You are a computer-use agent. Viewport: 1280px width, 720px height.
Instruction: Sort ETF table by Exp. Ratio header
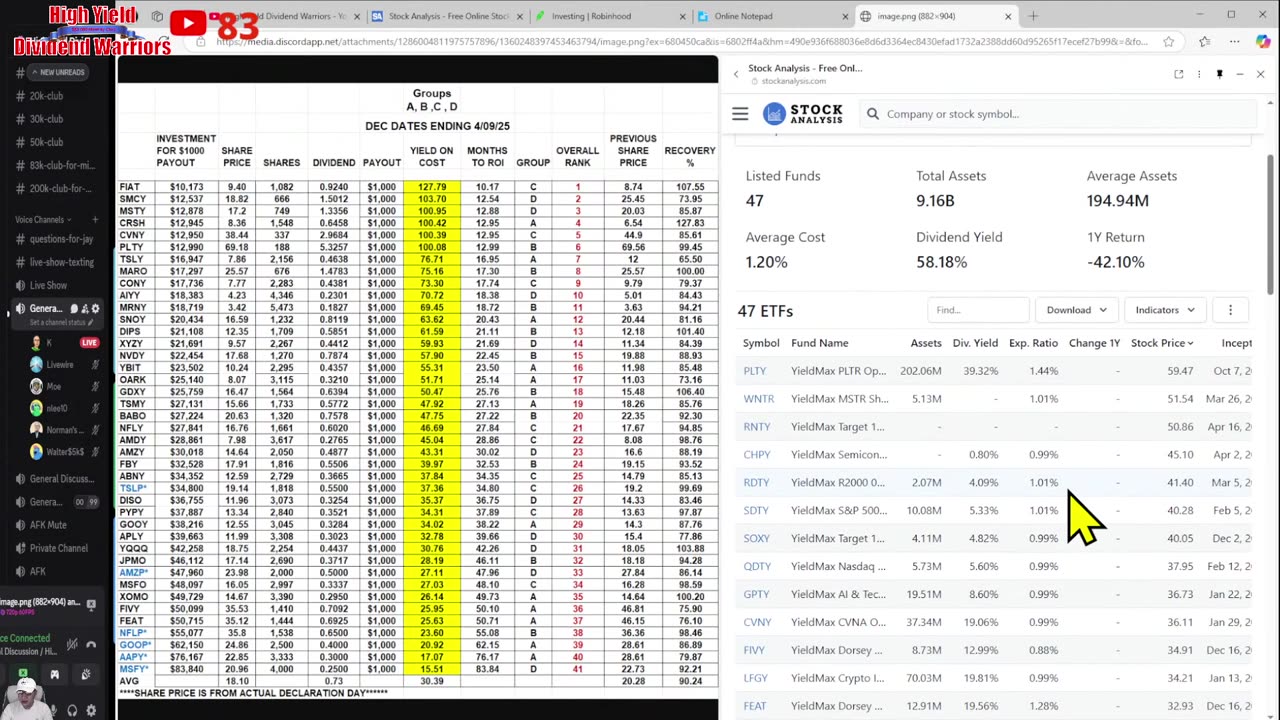[x=1033, y=343]
